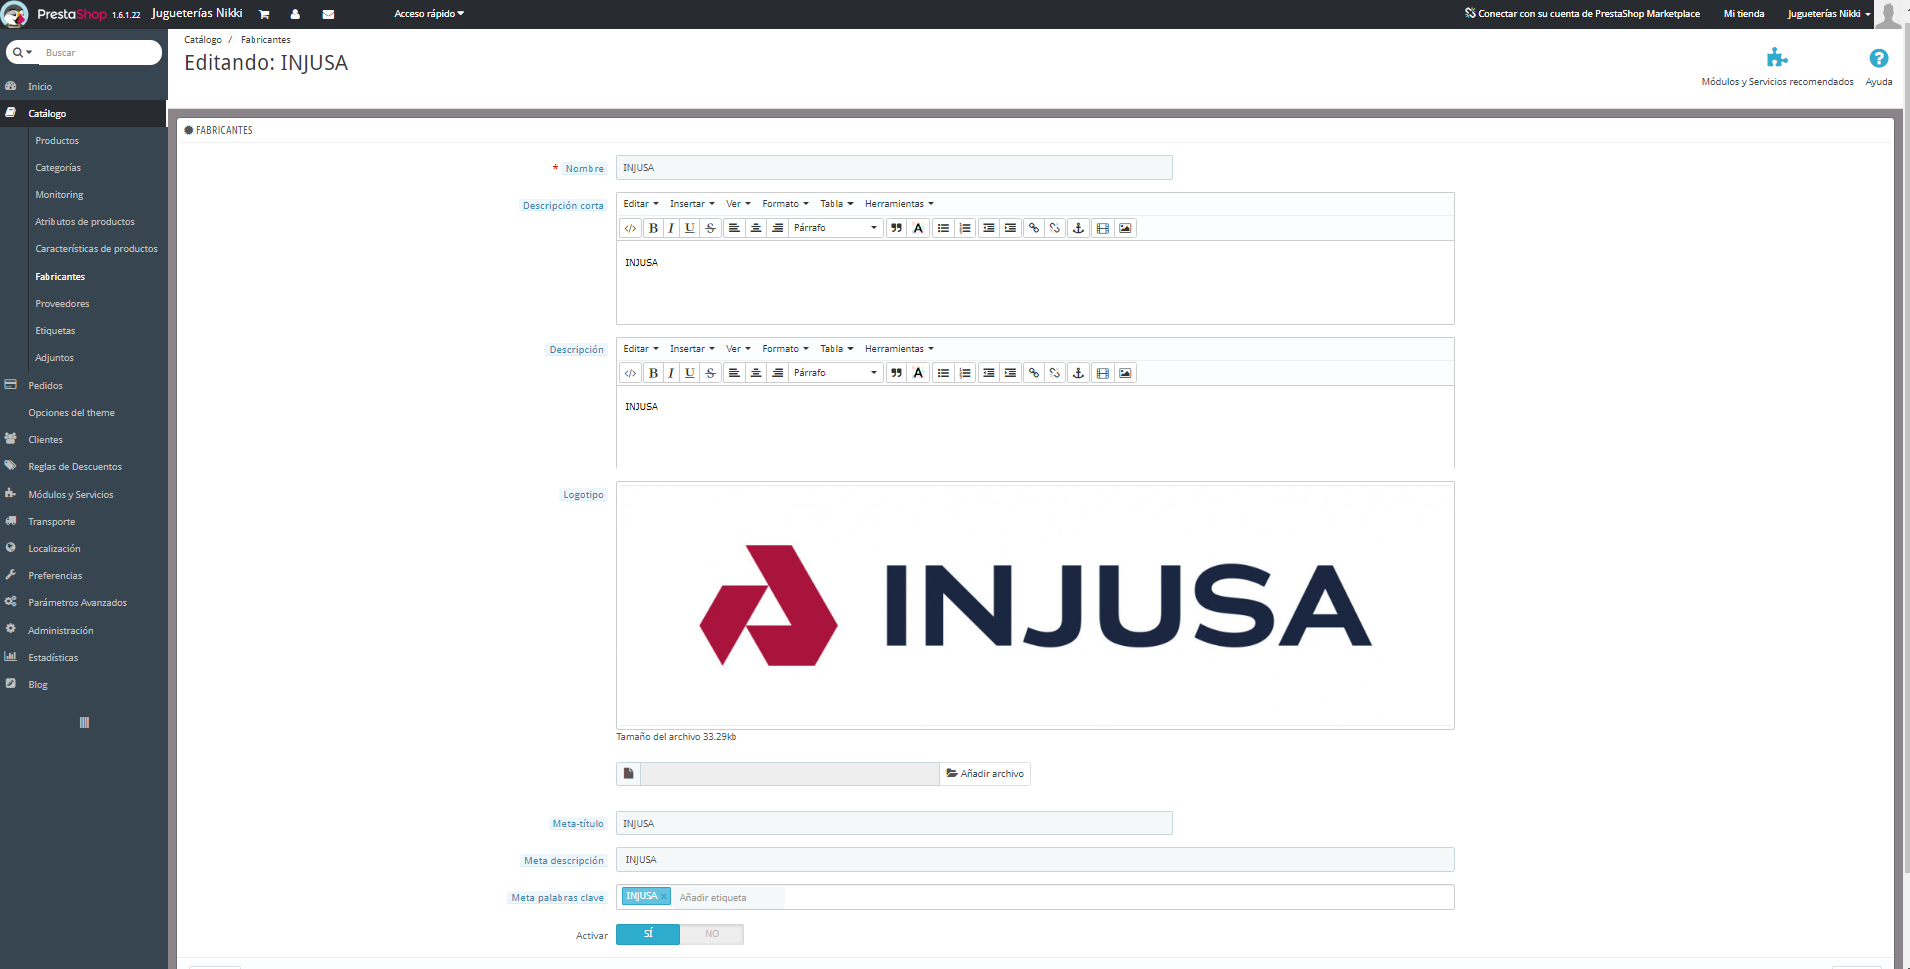Screen dimensions: 1910x969
Task: Open Módulos y Servicios recomendados puzzle icon
Action: (x=1777, y=58)
